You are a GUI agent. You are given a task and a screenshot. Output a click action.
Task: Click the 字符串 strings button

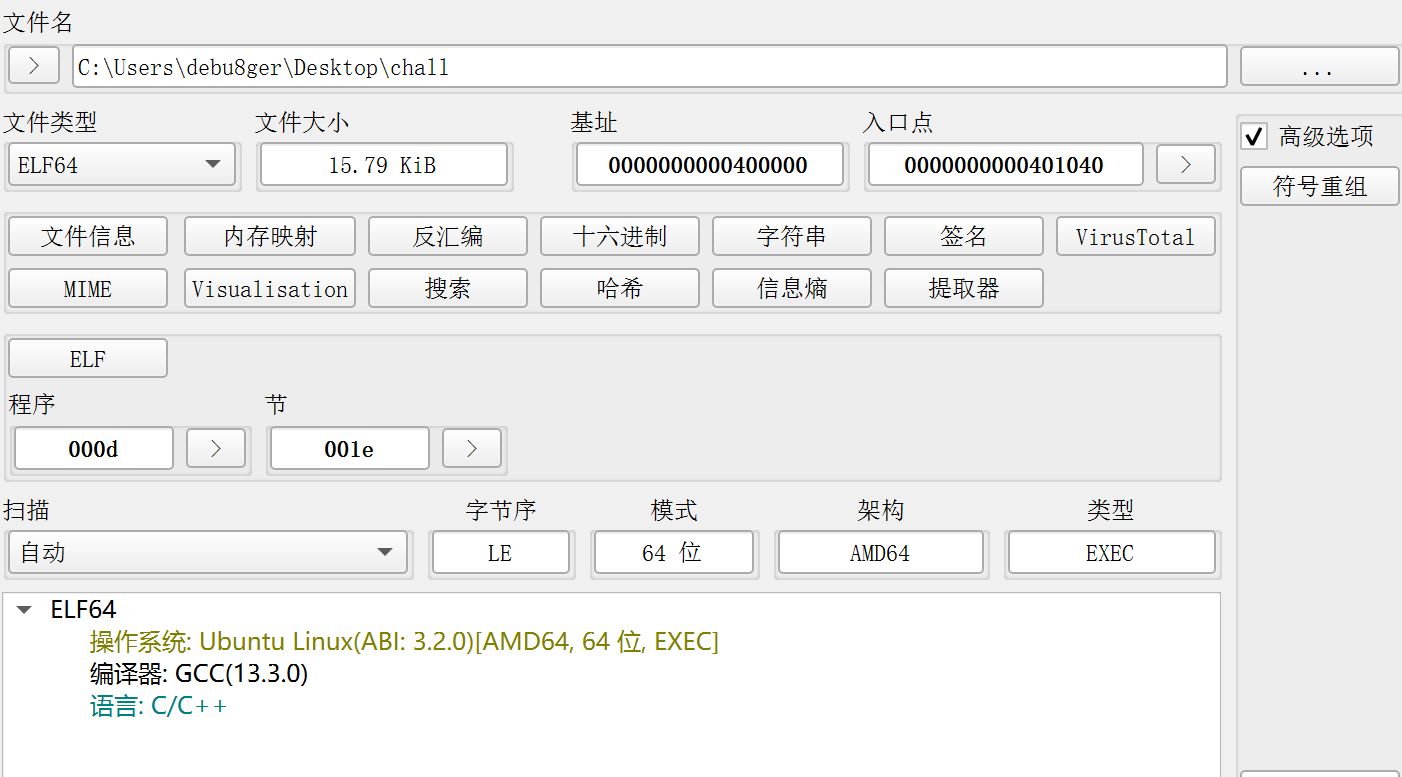[x=791, y=237]
